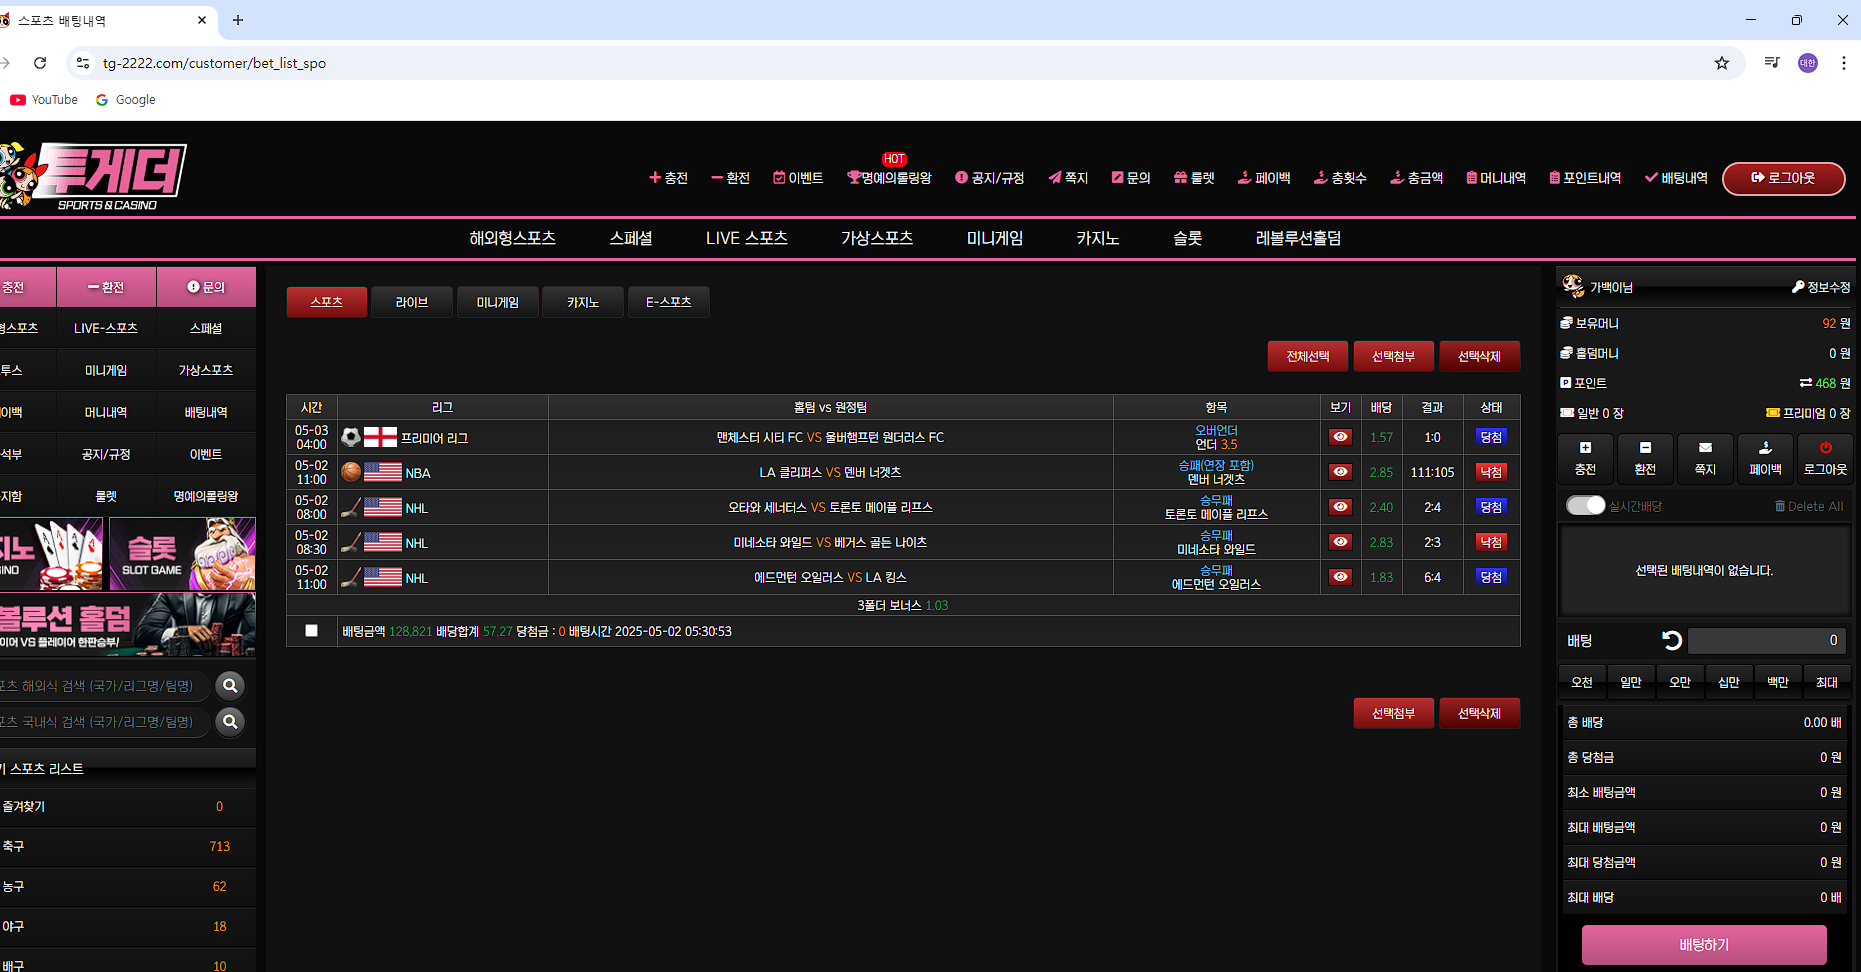
Task: Click lower 선택삭제 button below table
Action: (1479, 713)
